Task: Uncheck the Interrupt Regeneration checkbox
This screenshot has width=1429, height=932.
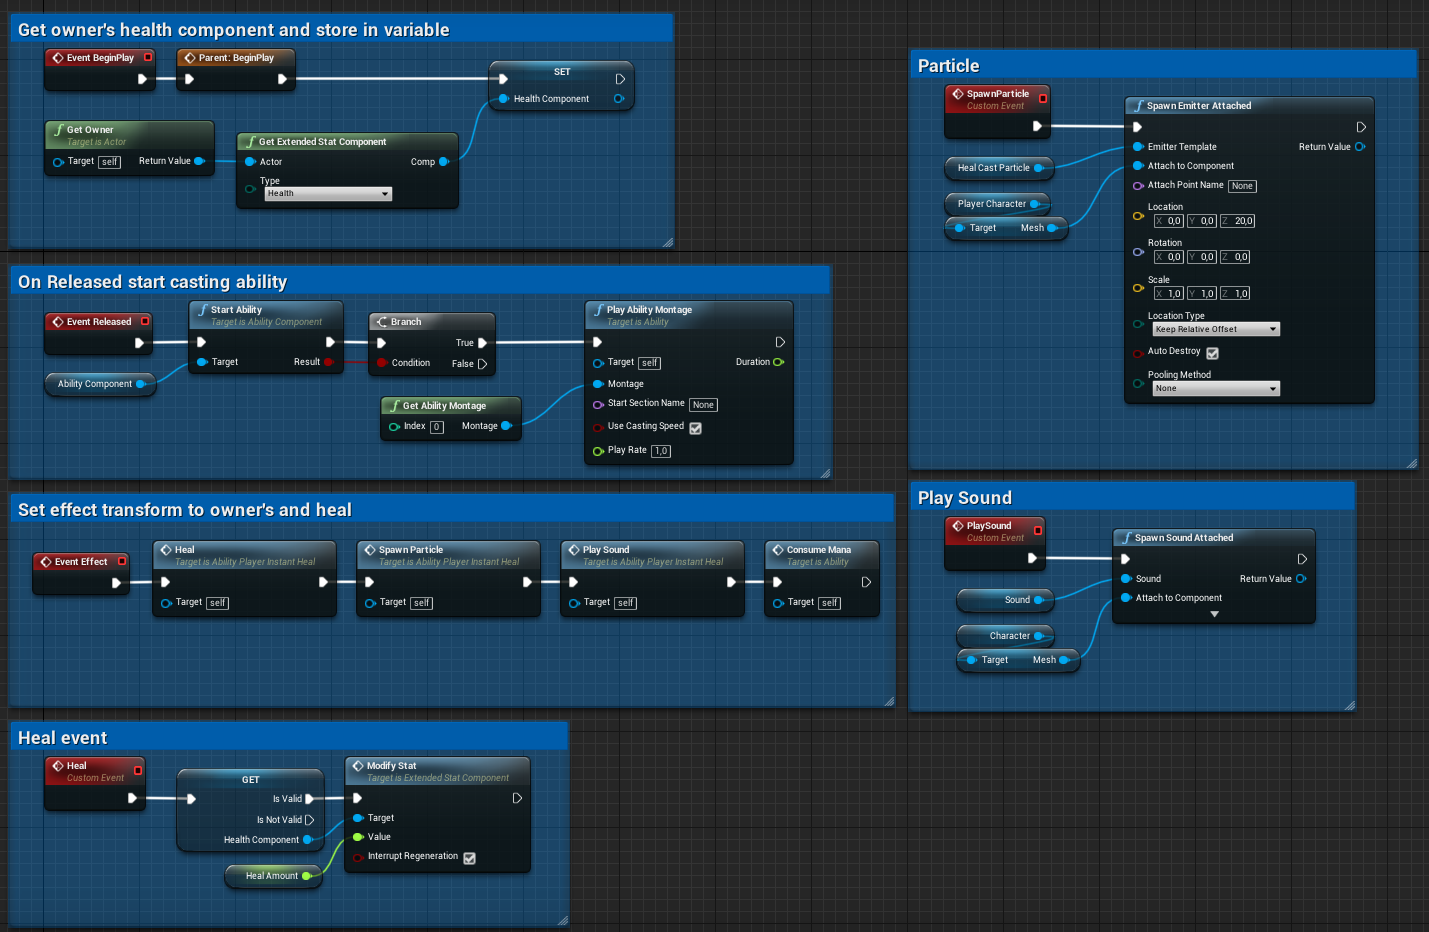Action: point(469,858)
